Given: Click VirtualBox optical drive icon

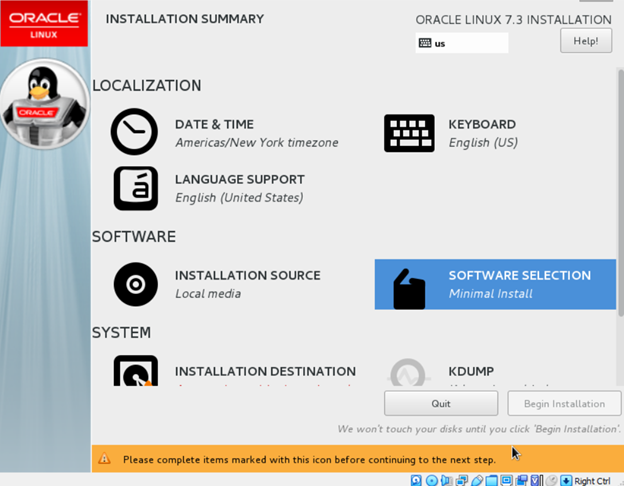Looking at the screenshot, I should (431, 480).
